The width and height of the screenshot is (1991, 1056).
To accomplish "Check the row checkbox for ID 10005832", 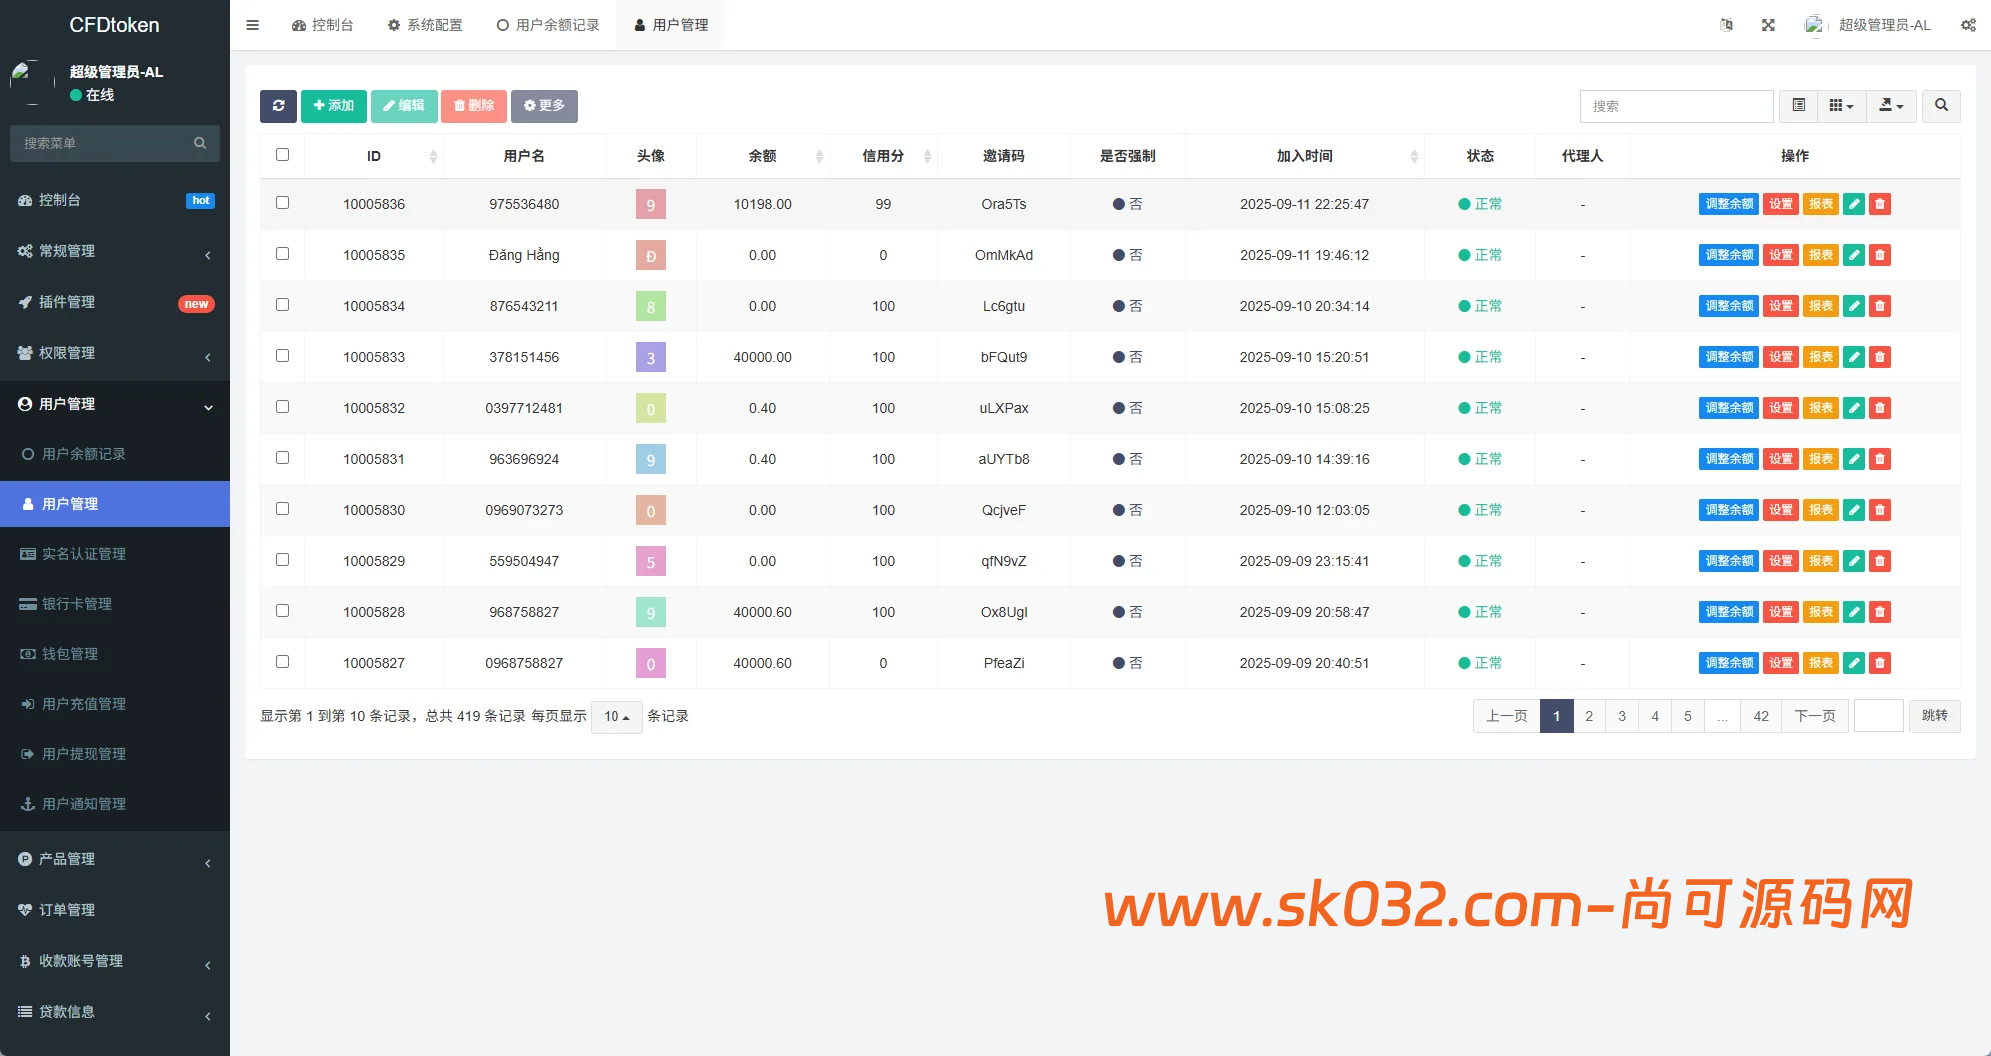I will pos(282,407).
